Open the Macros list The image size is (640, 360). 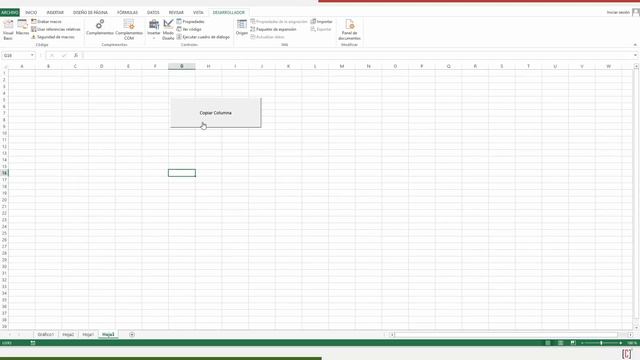[x=22, y=28]
